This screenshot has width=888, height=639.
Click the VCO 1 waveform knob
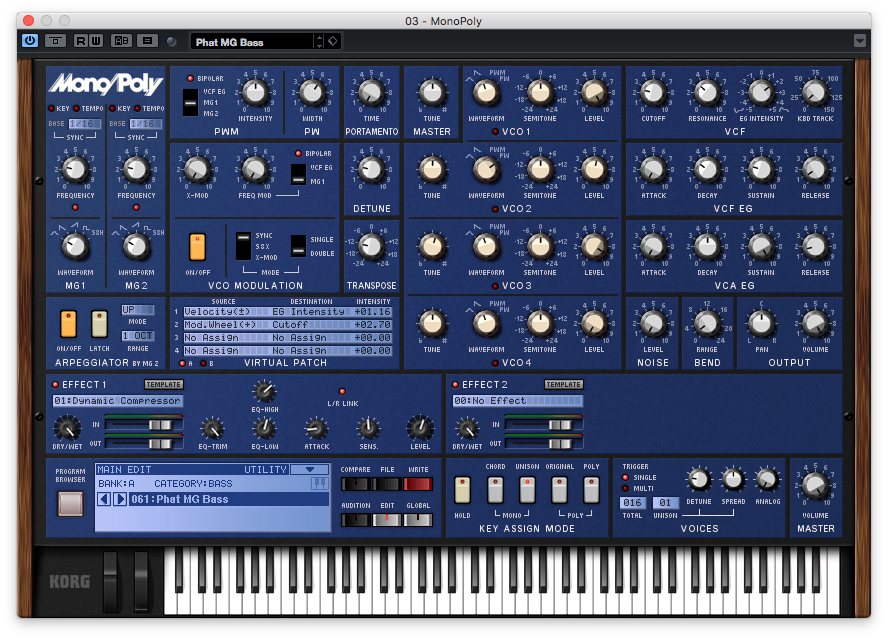pyautogui.click(x=486, y=92)
